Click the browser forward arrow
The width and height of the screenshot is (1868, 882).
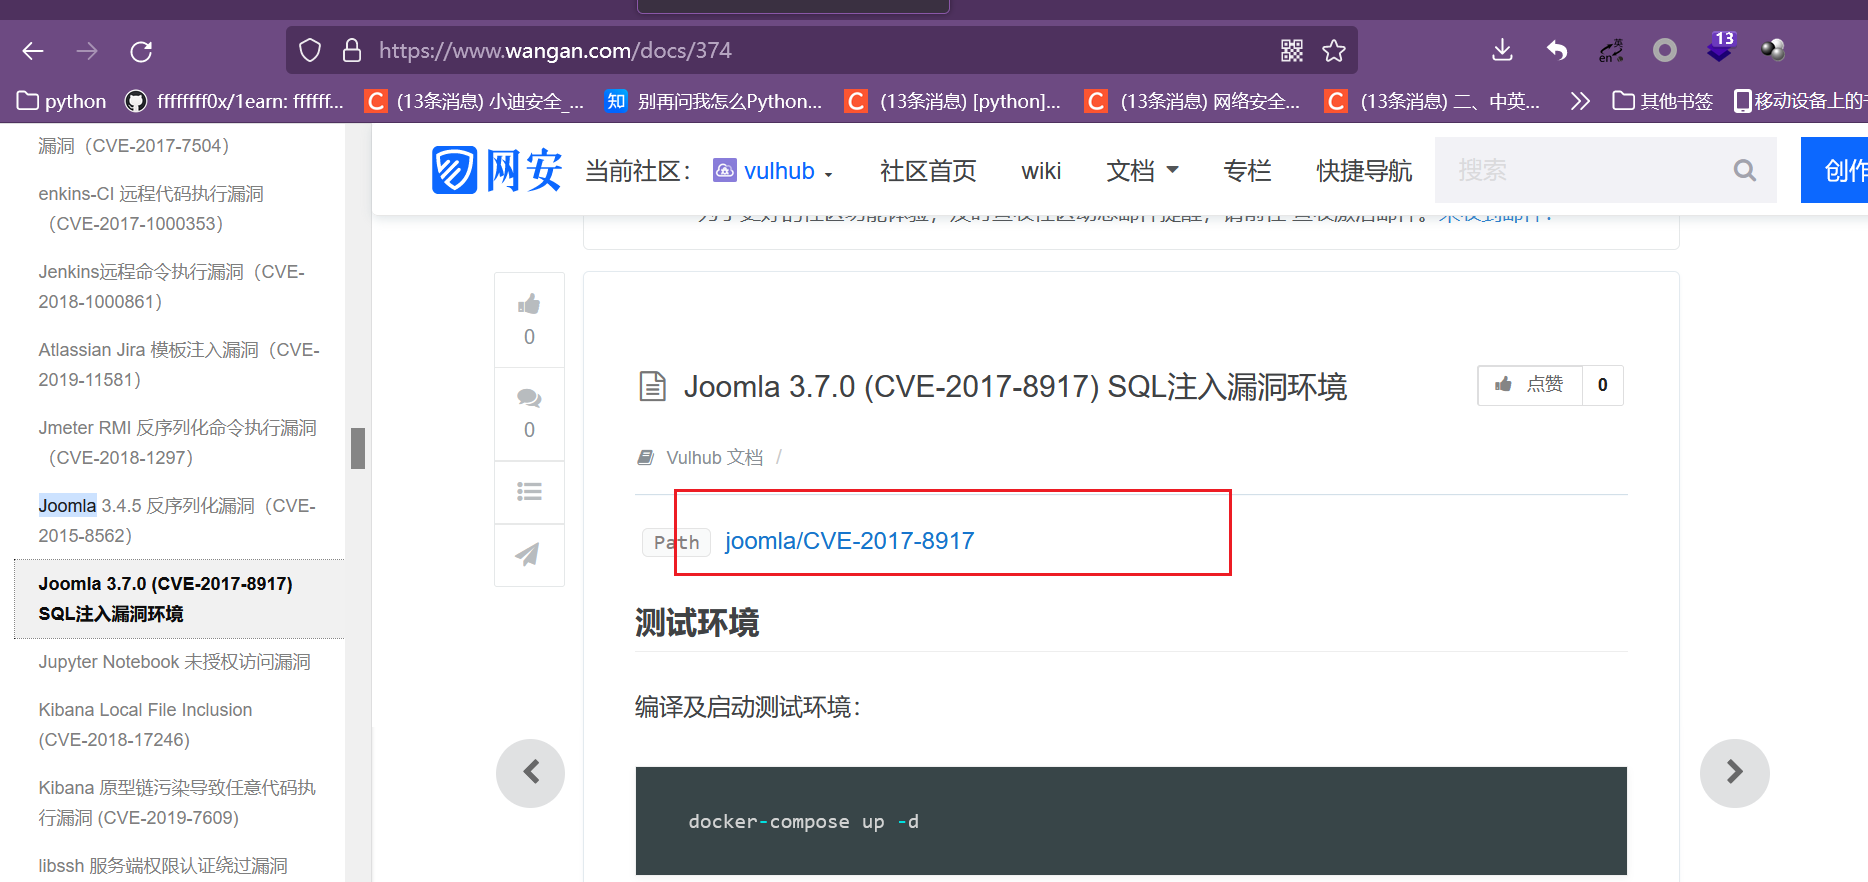(x=87, y=51)
